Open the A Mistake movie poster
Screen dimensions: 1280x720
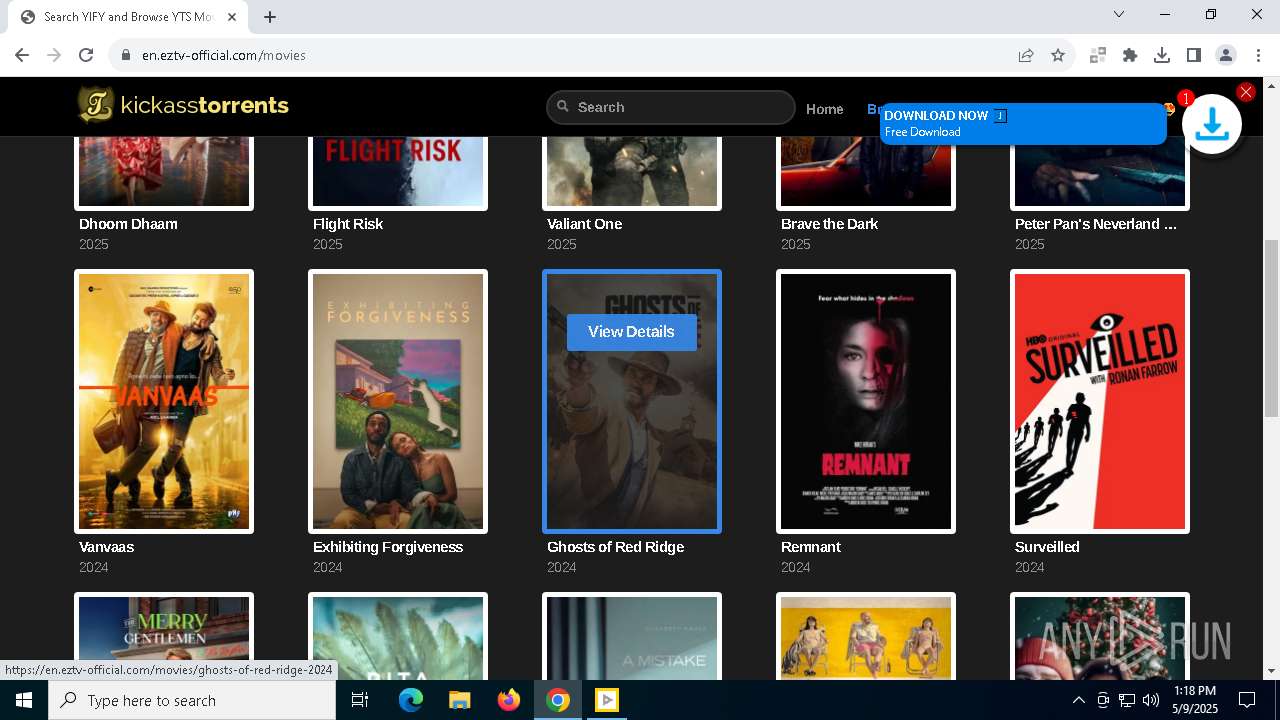tap(632, 636)
